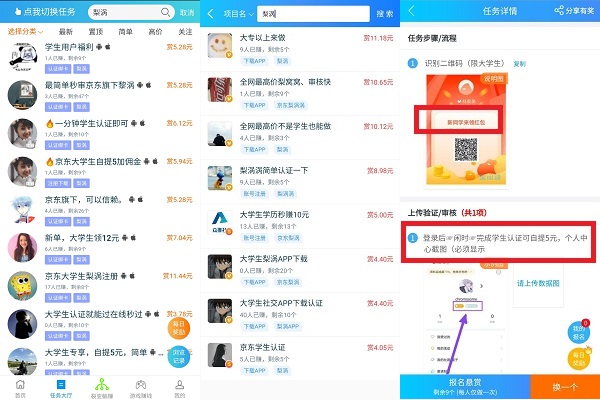
Task: Select the 高价 sorting tab
Action: coord(155,32)
